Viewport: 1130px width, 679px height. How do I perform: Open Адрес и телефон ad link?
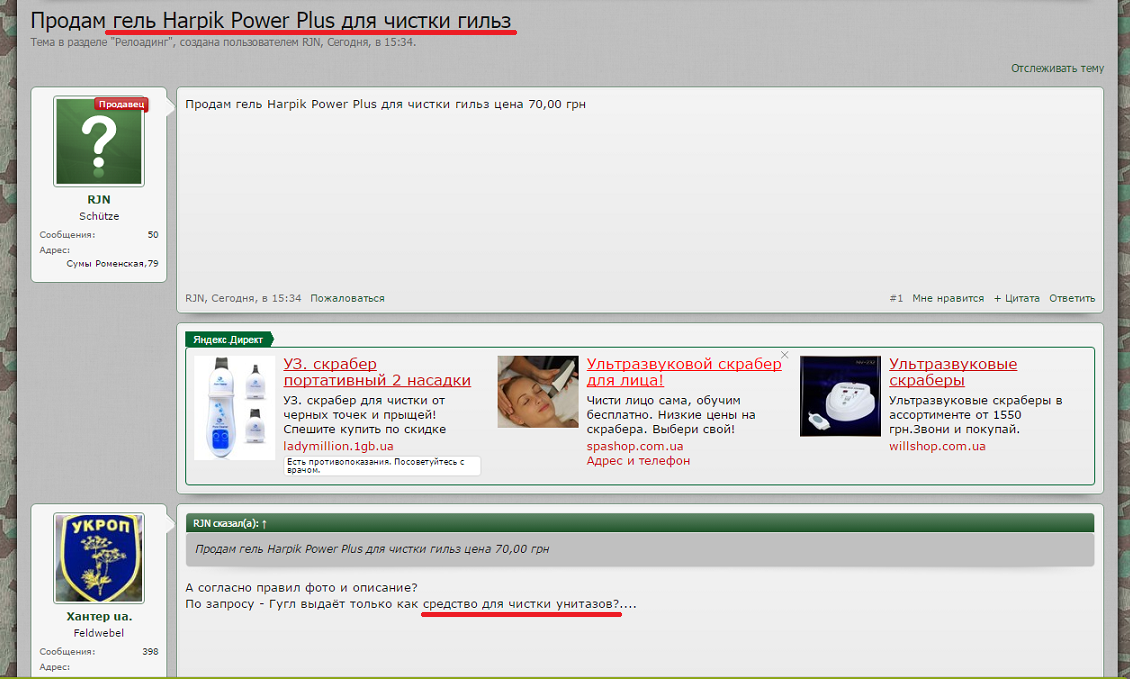click(x=638, y=461)
